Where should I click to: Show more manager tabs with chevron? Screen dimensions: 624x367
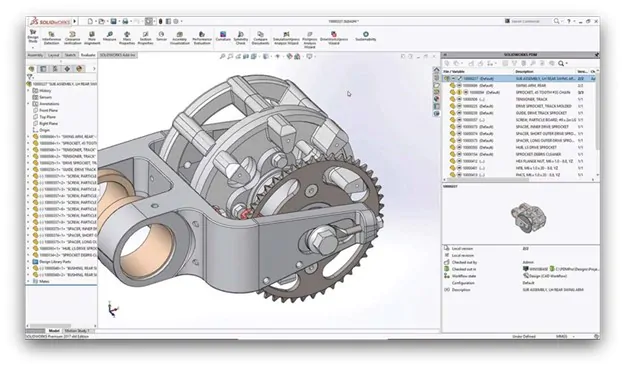[94, 69]
